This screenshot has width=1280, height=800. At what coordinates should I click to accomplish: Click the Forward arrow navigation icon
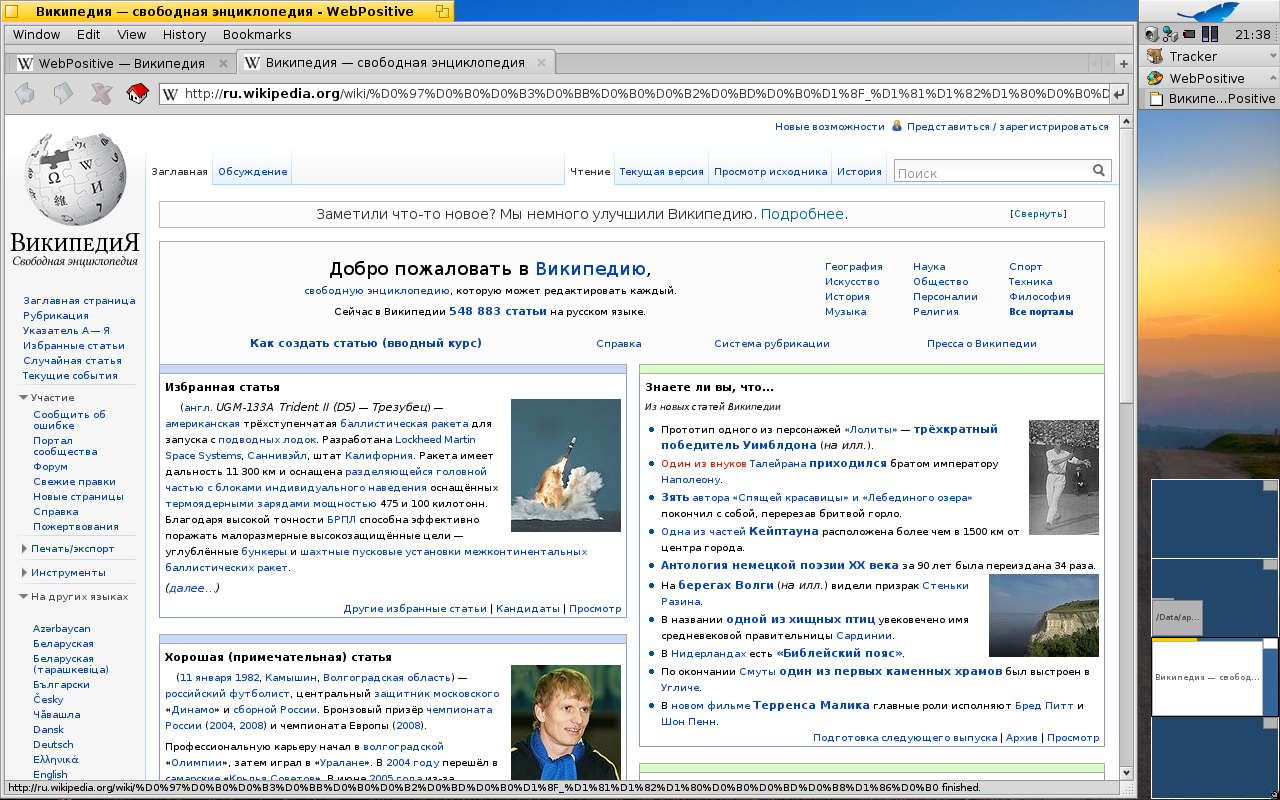(x=63, y=94)
